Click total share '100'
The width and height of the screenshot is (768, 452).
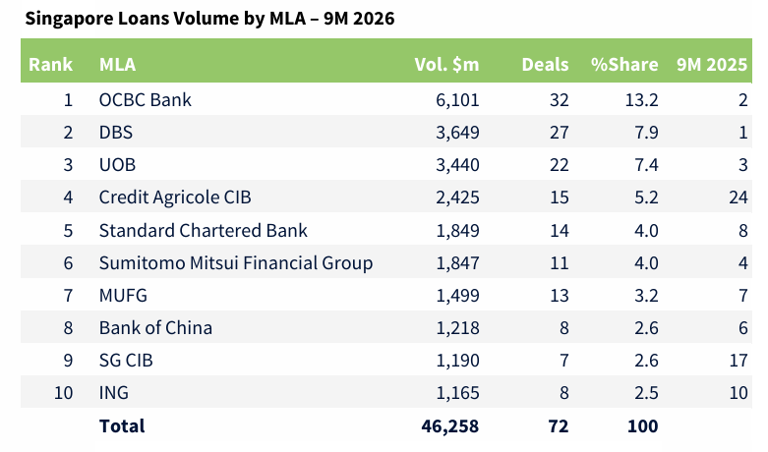[x=643, y=426]
